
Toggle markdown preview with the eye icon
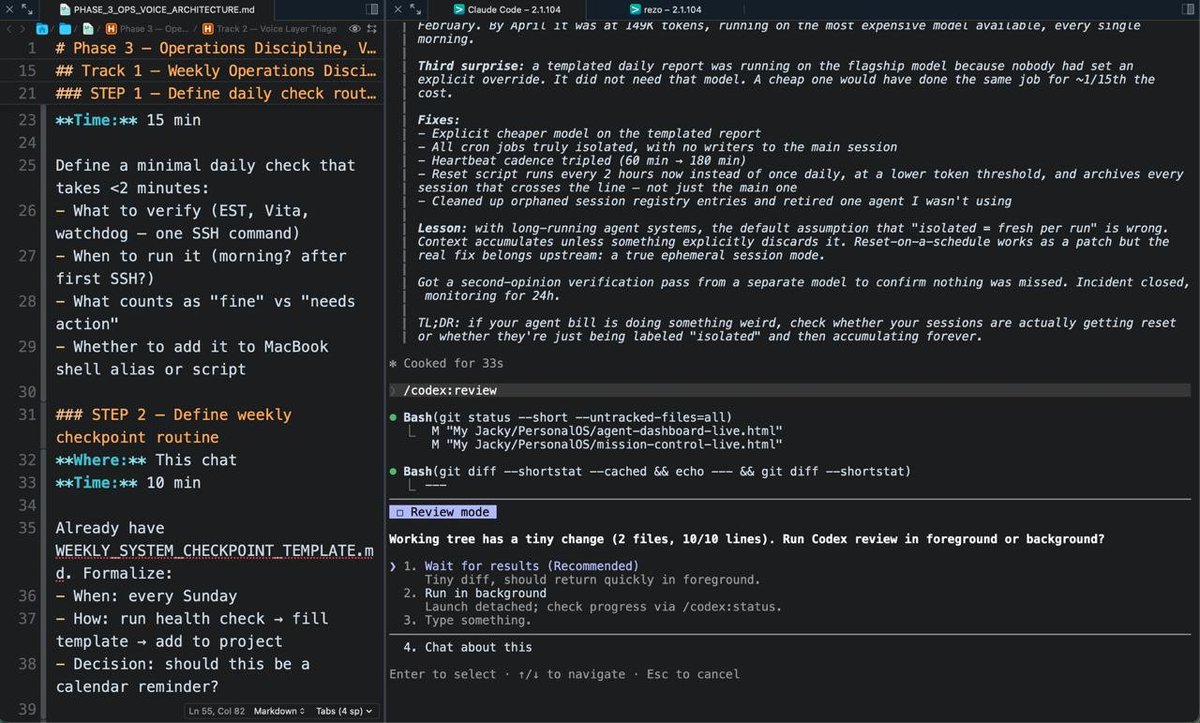tap(354, 29)
